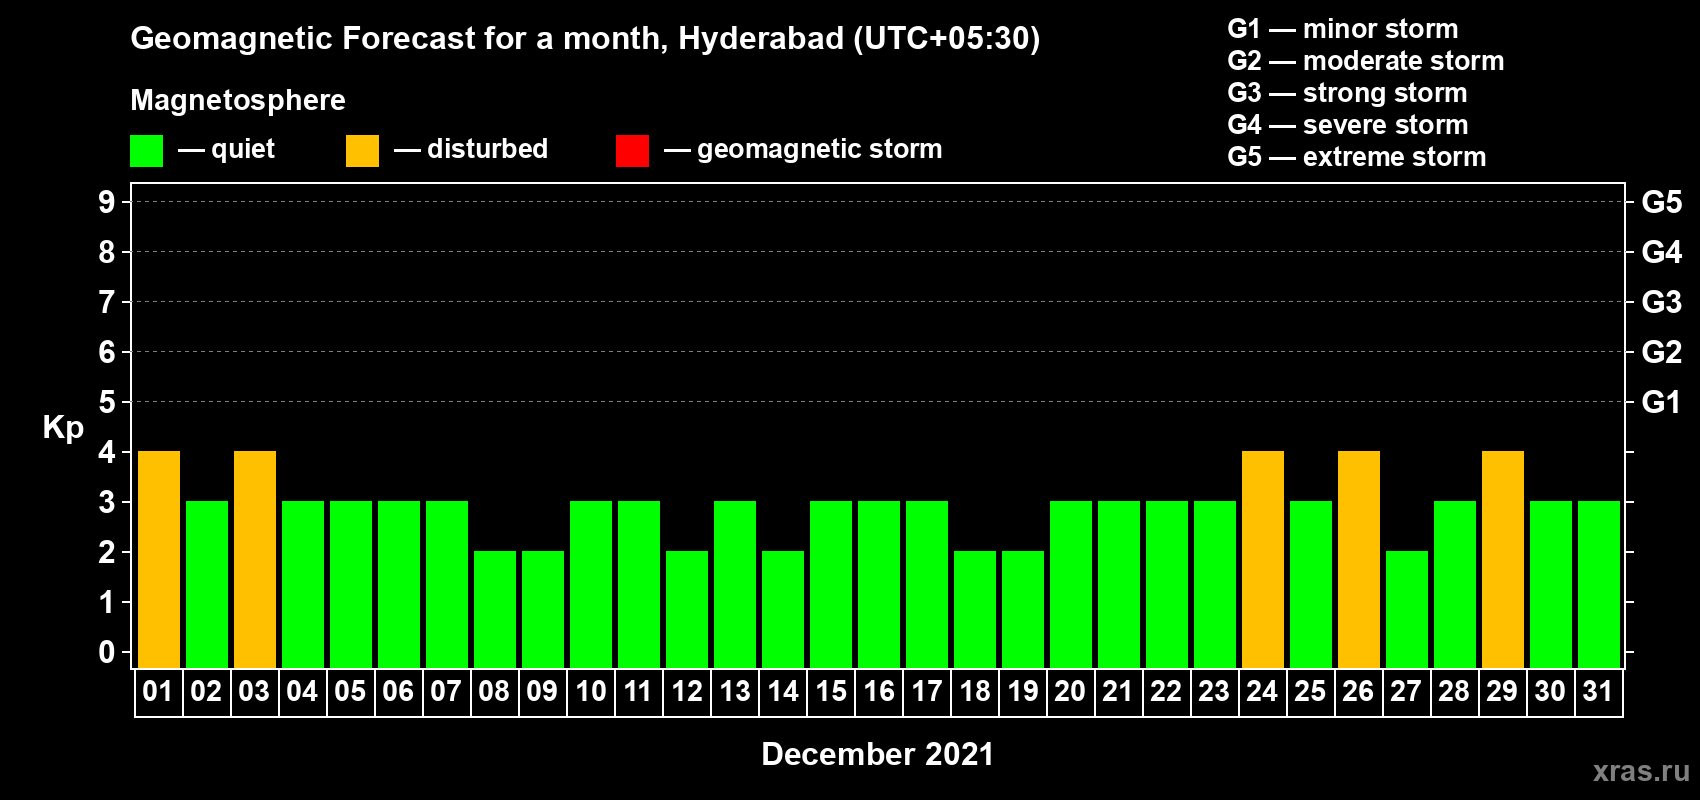Click date label '09' on the axis
This screenshot has height=800, width=1700.
point(542,691)
